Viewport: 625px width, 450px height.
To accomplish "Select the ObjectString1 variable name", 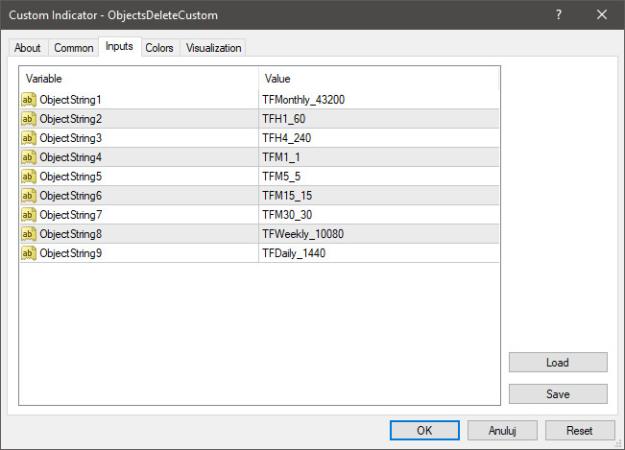I will tap(71, 100).
